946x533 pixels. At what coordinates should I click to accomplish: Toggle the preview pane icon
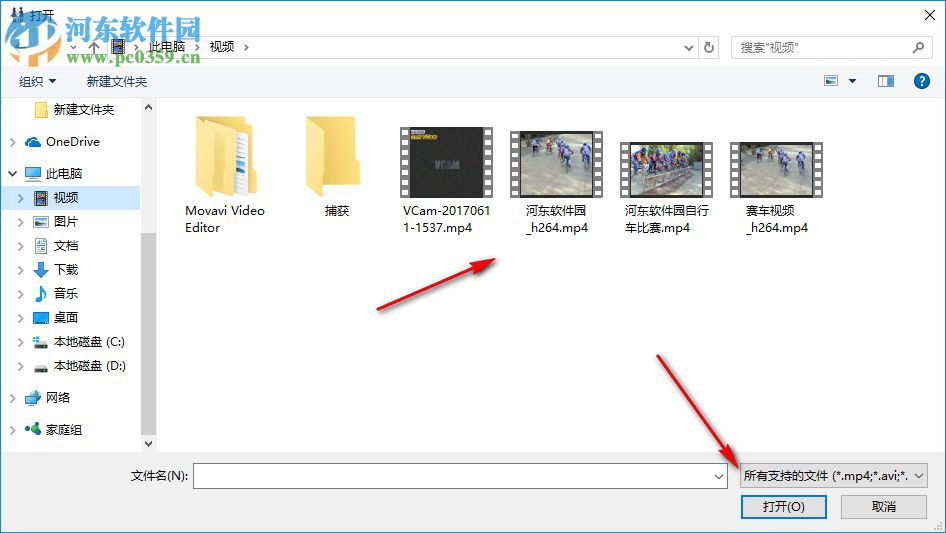coord(885,81)
